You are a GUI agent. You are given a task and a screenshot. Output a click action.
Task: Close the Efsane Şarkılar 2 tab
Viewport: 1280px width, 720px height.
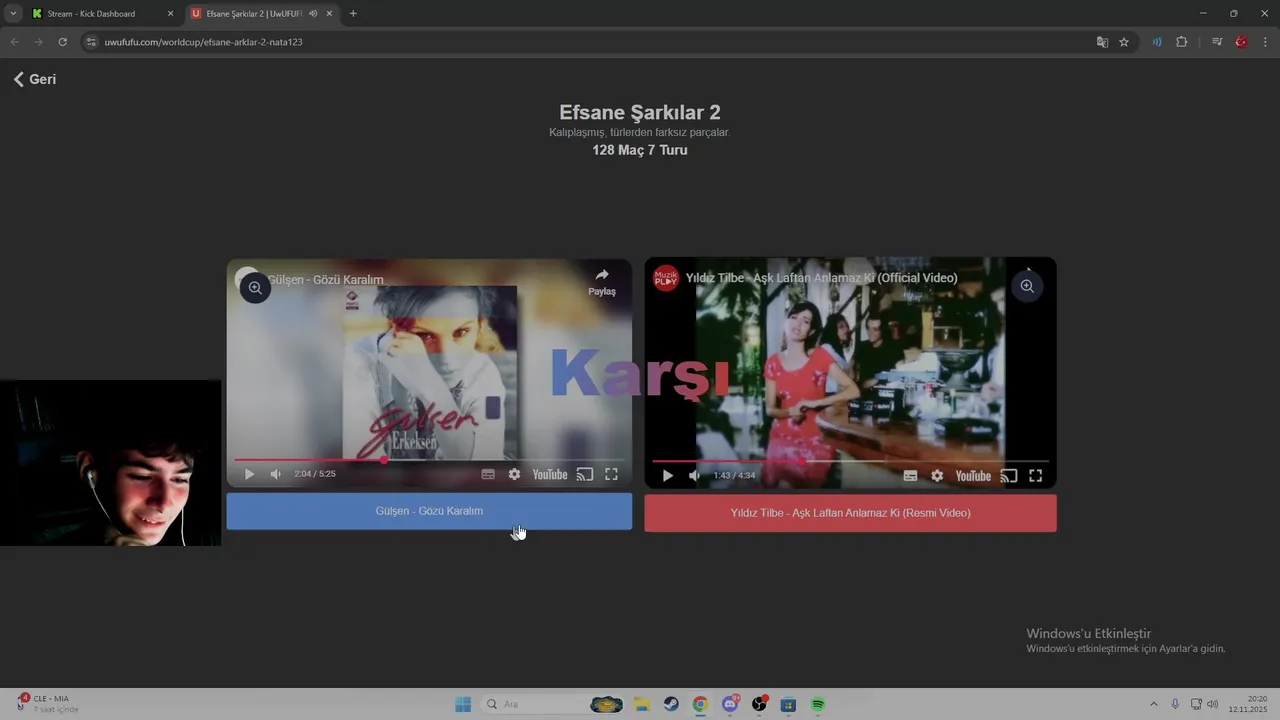[329, 14]
